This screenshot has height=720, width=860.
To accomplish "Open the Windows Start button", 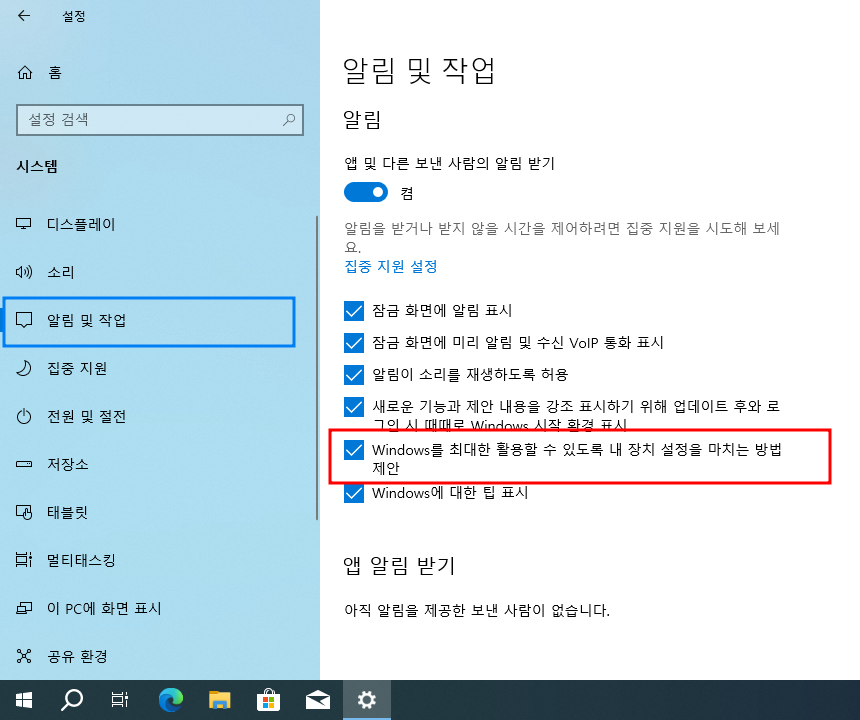I will [x=24, y=700].
